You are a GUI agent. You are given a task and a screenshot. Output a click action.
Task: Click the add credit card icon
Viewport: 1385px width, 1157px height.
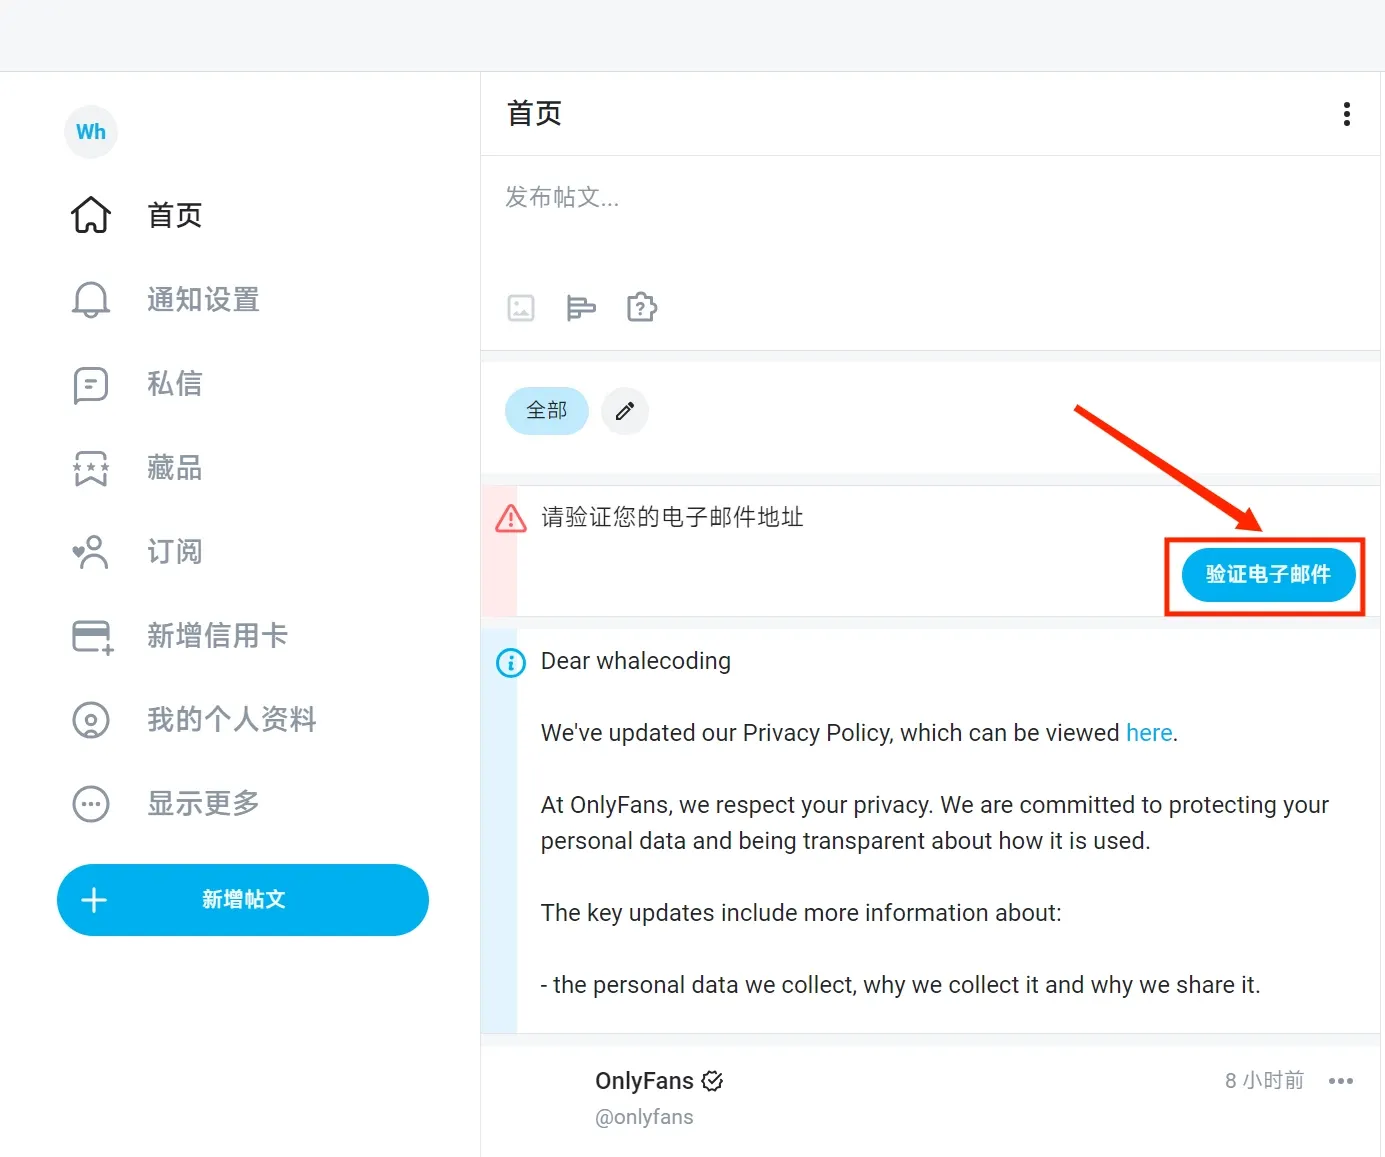click(x=93, y=637)
